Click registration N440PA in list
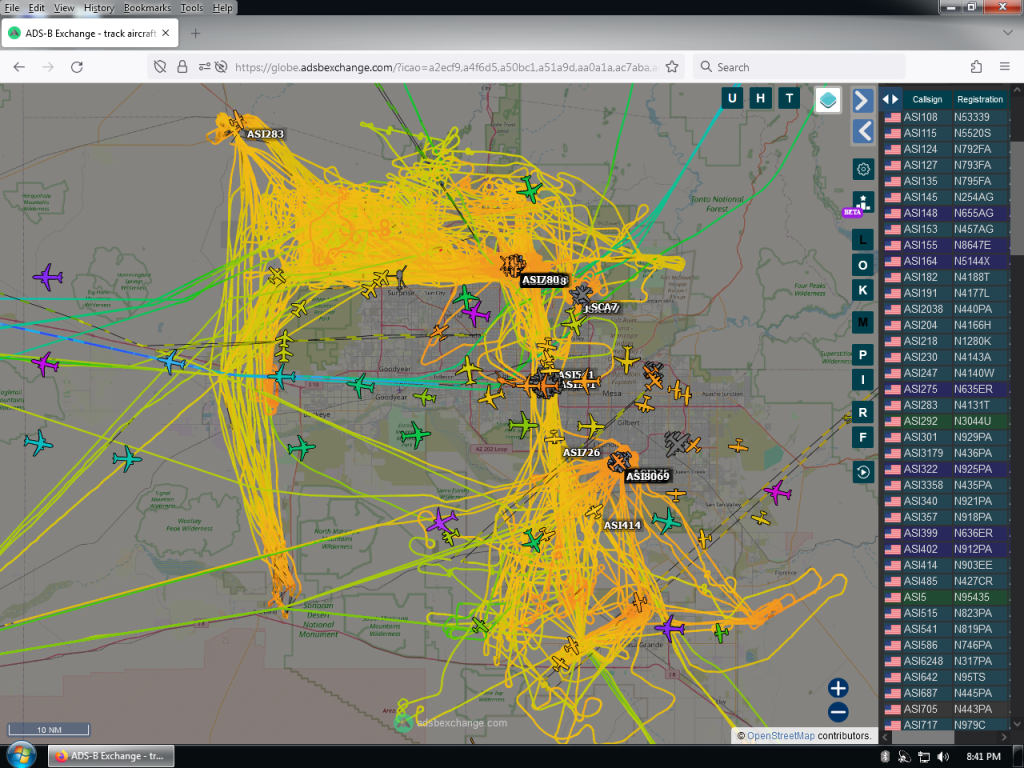1024x768 pixels. click(x=972, y=309)
